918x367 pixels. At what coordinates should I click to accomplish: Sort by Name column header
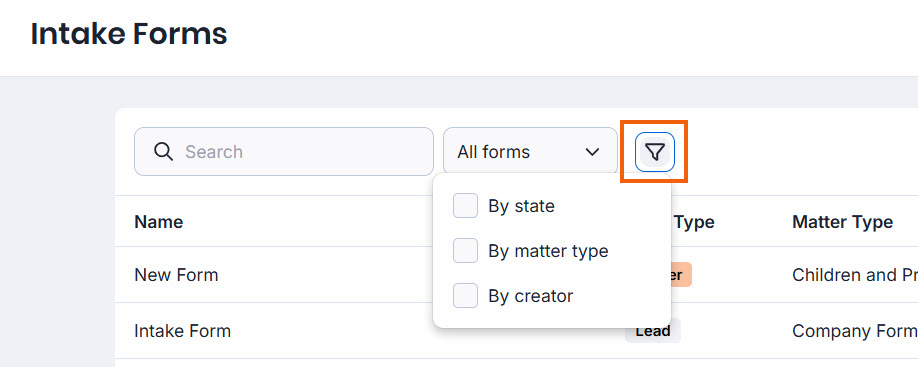pos(159,222)
